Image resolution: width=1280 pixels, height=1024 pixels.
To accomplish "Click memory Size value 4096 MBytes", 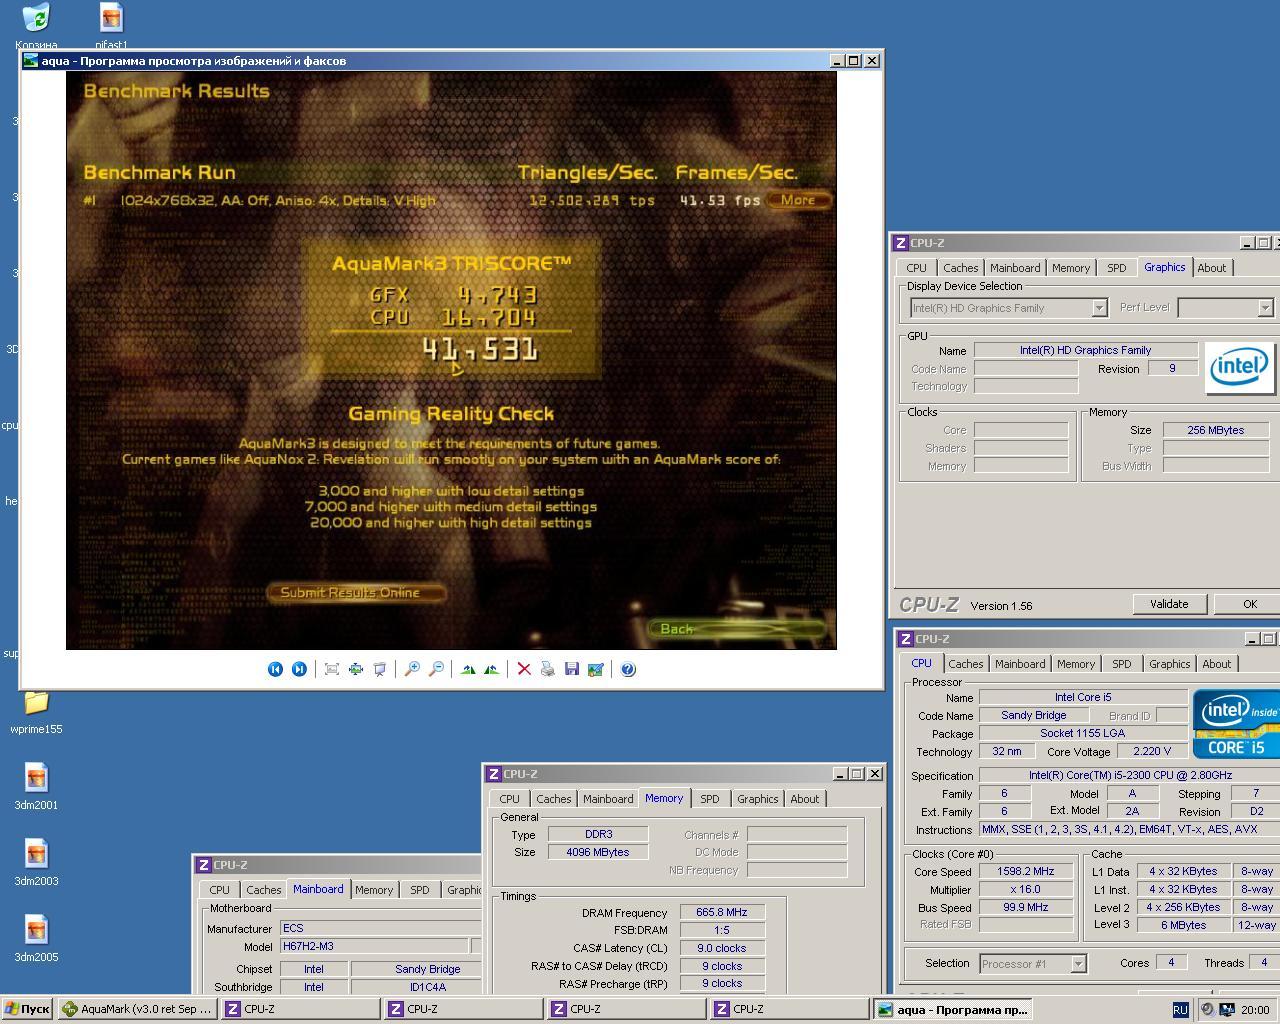I will pyautogui.click(x=598, y=852).
